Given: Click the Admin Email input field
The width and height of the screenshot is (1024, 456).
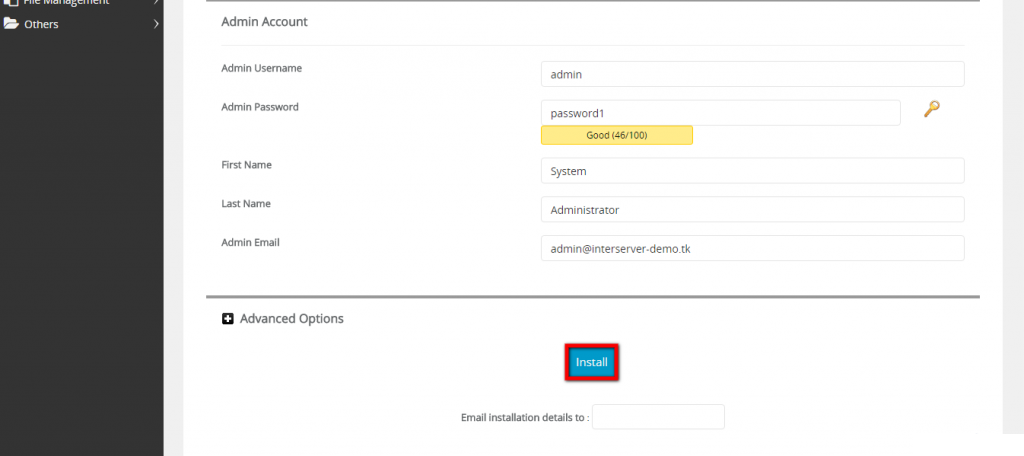Looking at the screenshot, I should (752, 248).
